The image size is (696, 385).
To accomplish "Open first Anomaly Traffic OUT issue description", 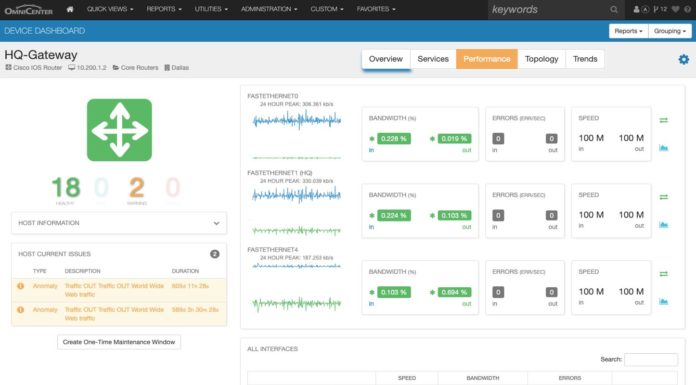I will 114,290.
